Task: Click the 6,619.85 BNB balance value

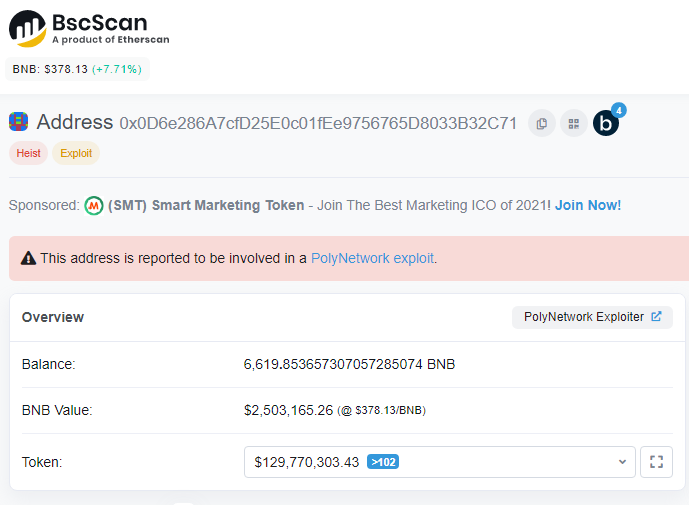Action: pos(349,364)
